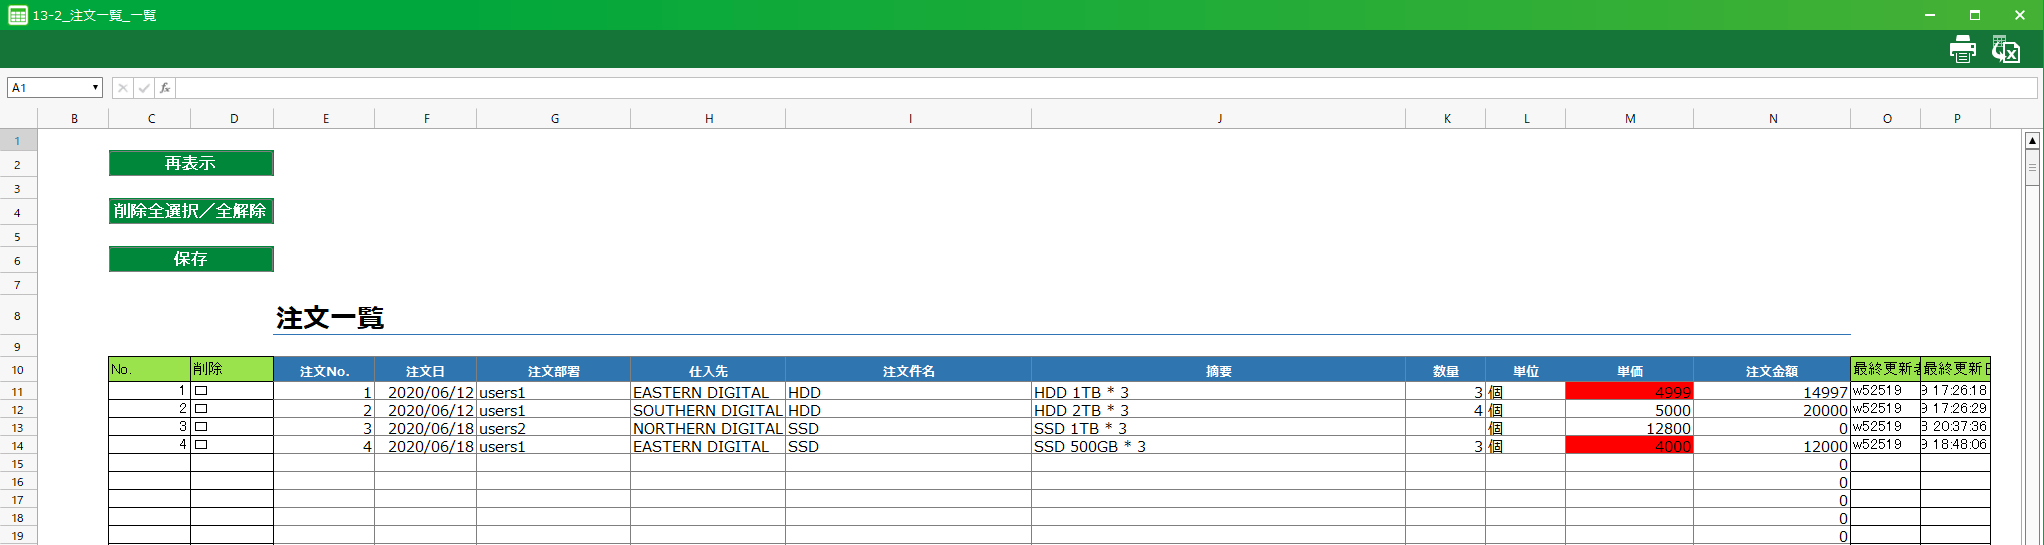The width and height of the screenshot is (2044, 545).
Task: Click the vertical scrollbar up arrow
Action: (2032, 141)
